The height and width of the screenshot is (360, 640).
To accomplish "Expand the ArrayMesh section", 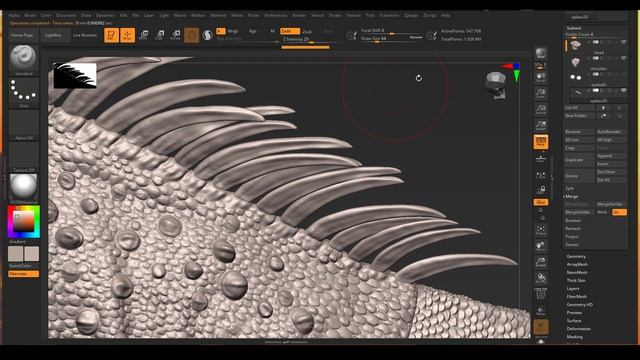I will coord(577,264).
